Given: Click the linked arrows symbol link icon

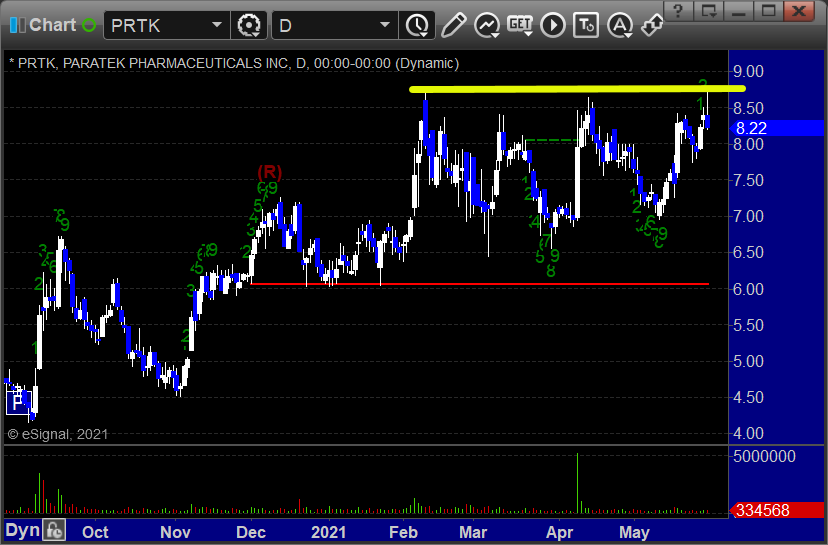Looking at the screenshot, I should tap(652, 25).
